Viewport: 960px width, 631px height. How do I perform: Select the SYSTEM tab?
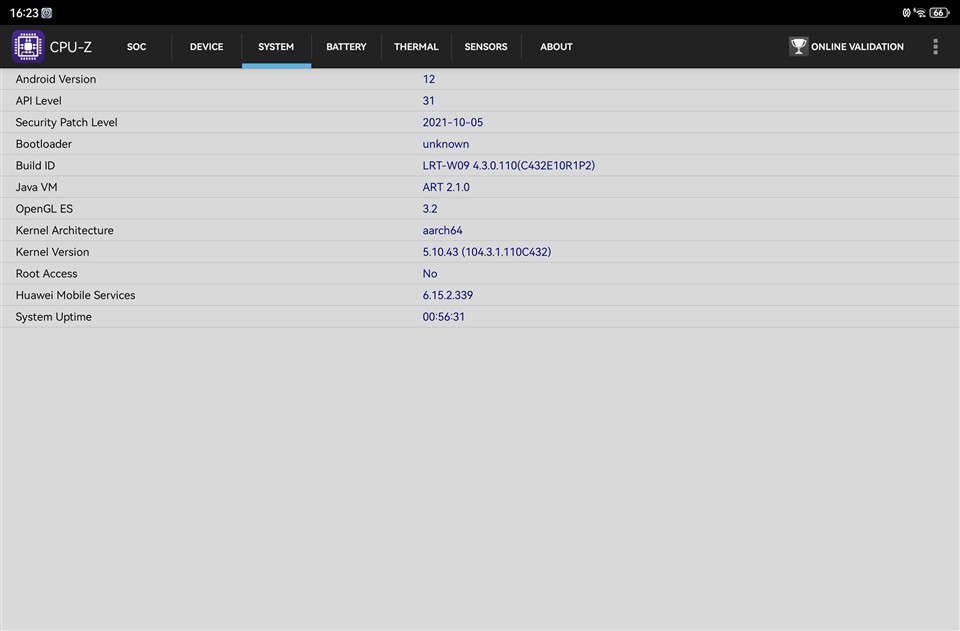(276, 47)
